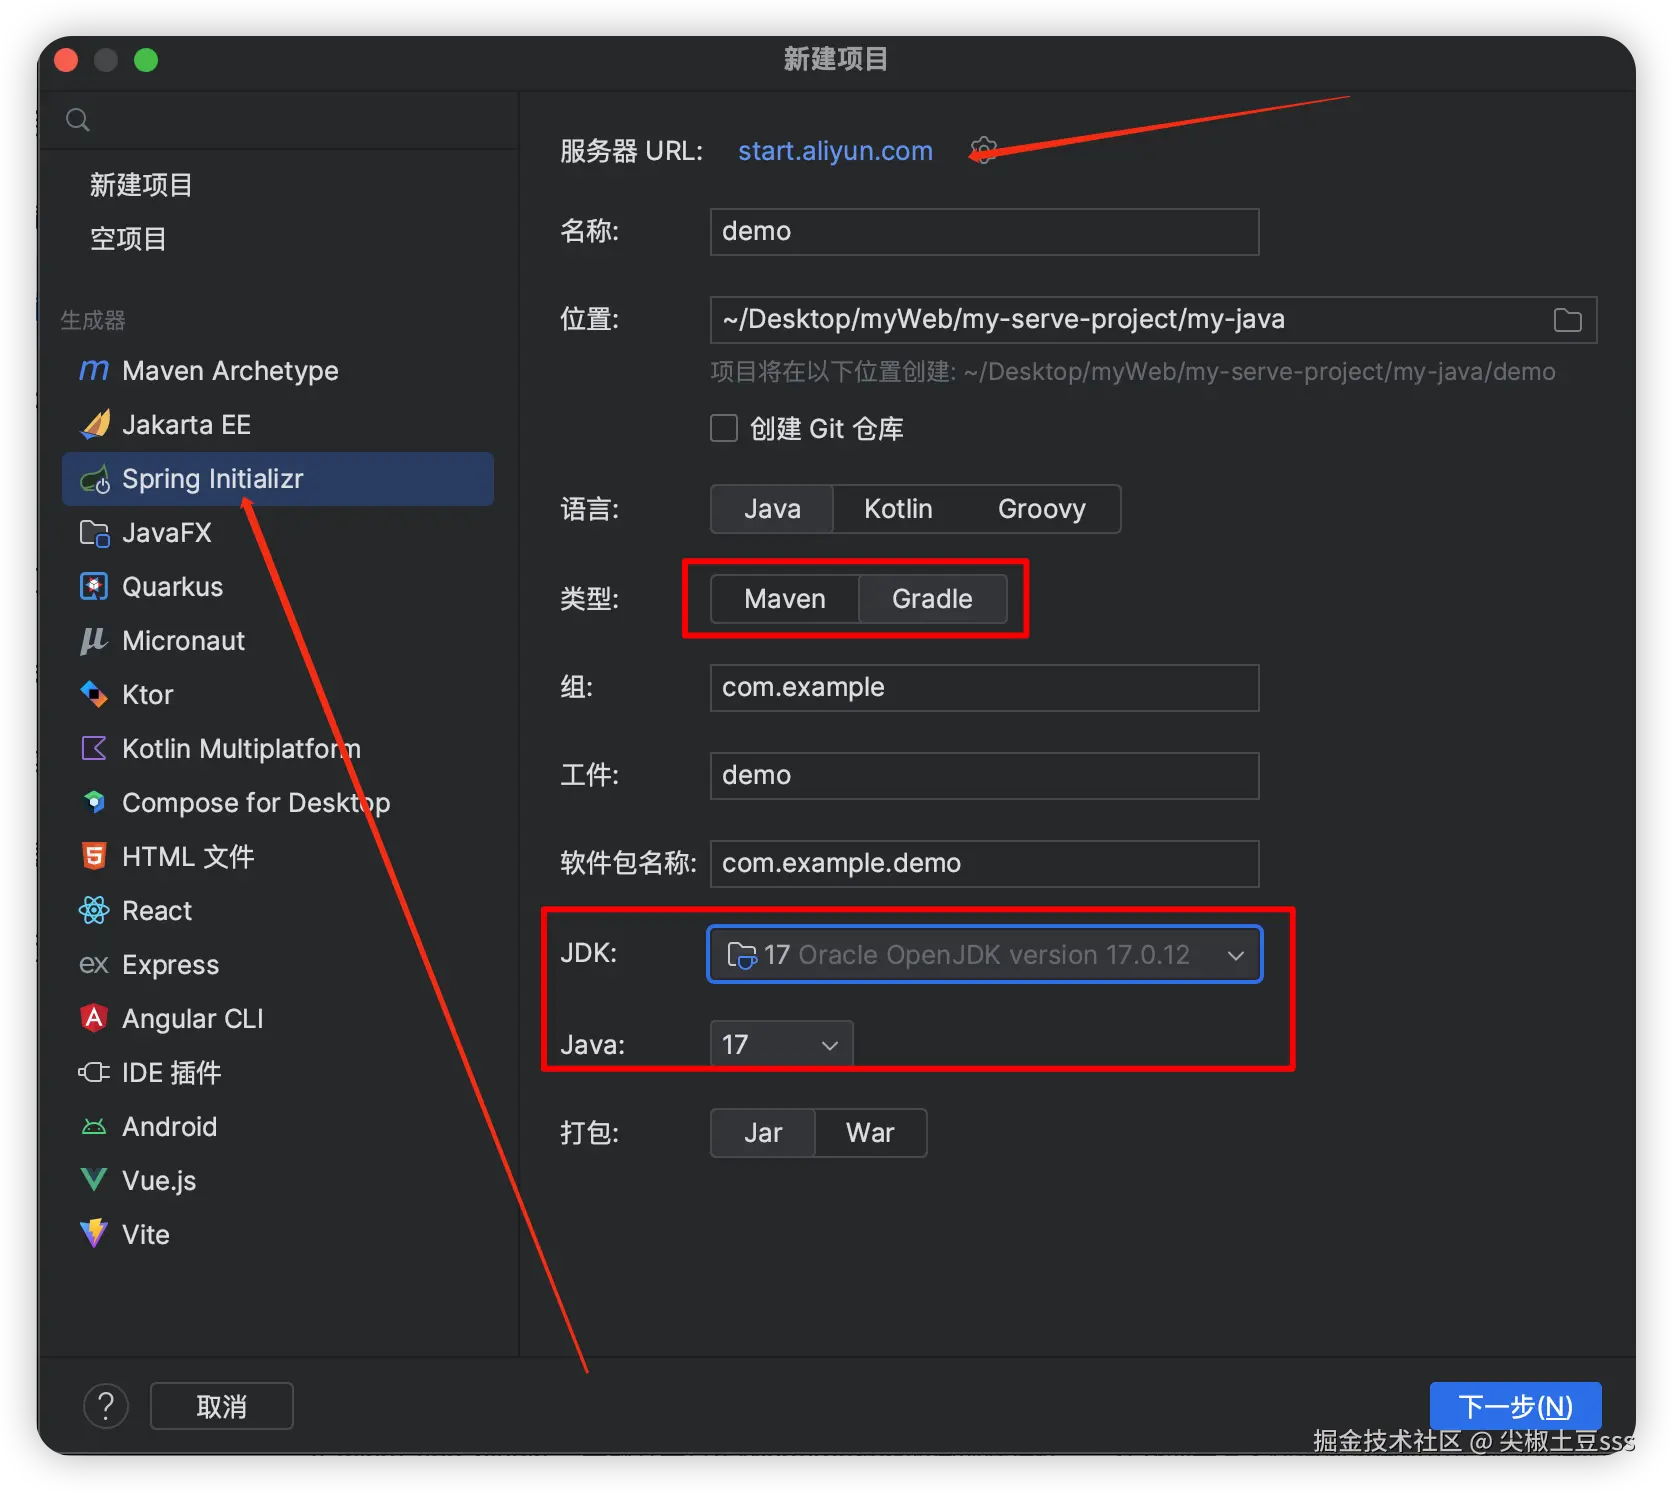
Task: Click the package name input field
Action: tap(985, 864)
